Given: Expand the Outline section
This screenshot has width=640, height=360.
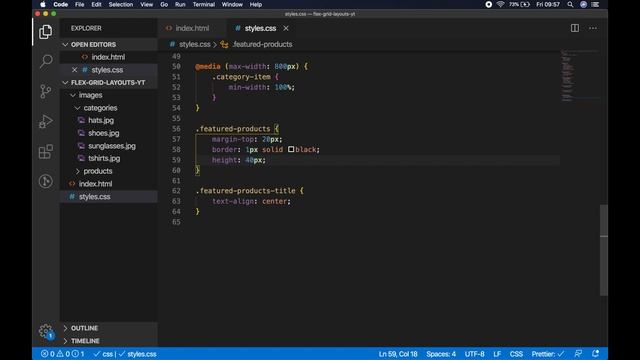Looking at the screenshot, I should tap(65, 328).
